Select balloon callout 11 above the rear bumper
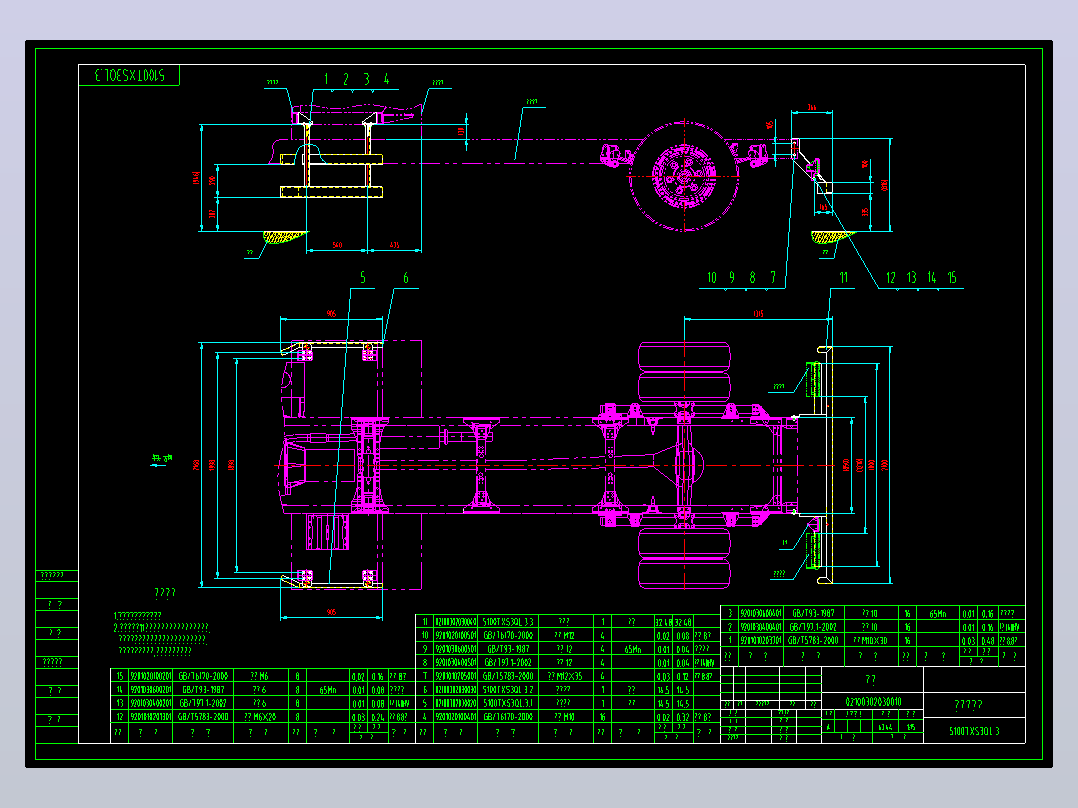Viewport: 1078px width, 808px height. click(844, 277)
